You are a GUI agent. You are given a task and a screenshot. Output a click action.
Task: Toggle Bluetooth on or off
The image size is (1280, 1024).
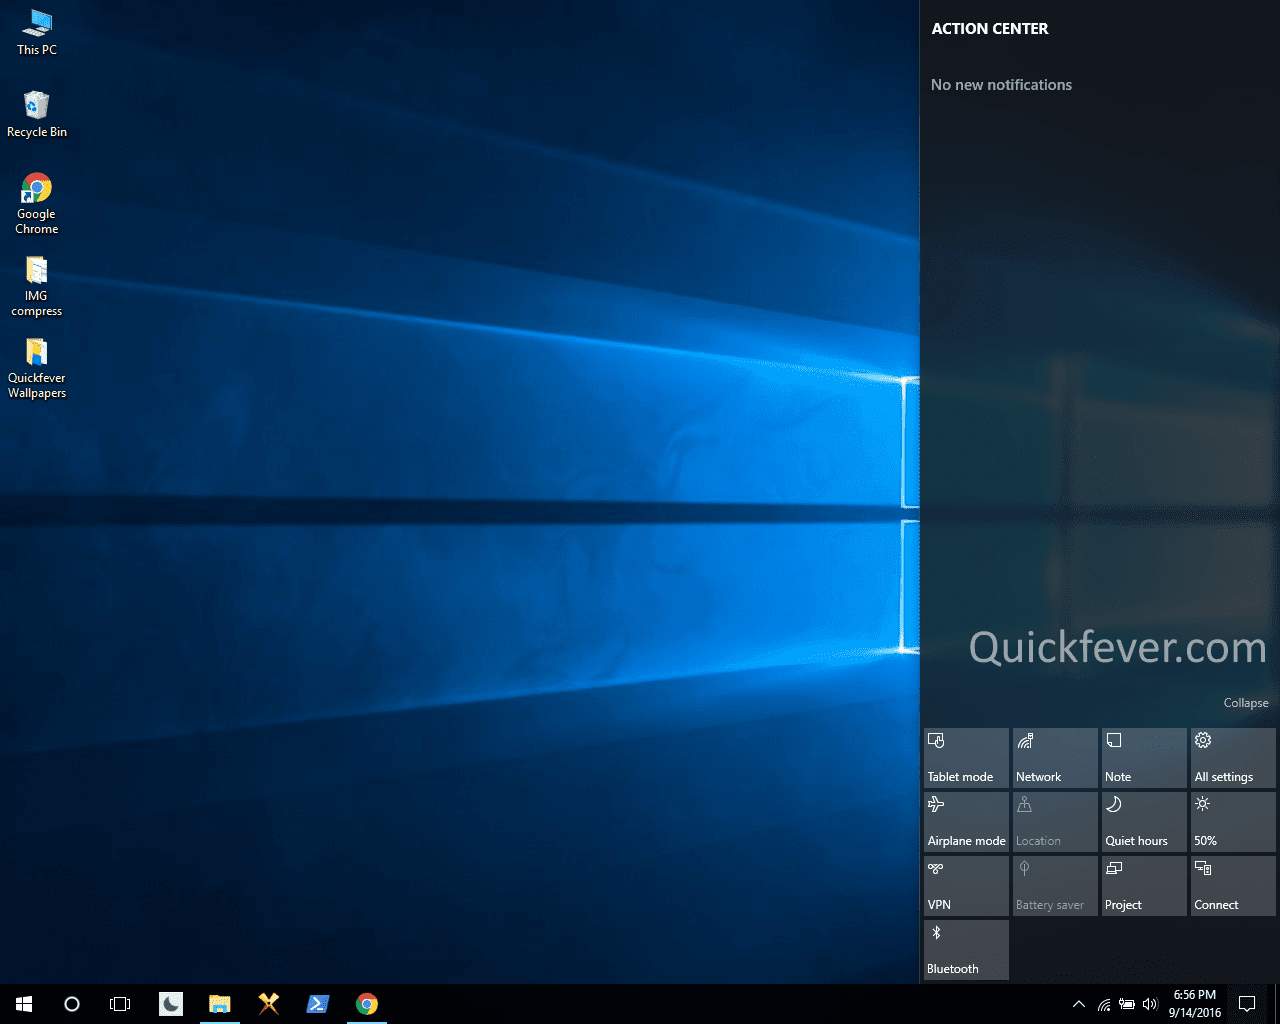[966, 950]
